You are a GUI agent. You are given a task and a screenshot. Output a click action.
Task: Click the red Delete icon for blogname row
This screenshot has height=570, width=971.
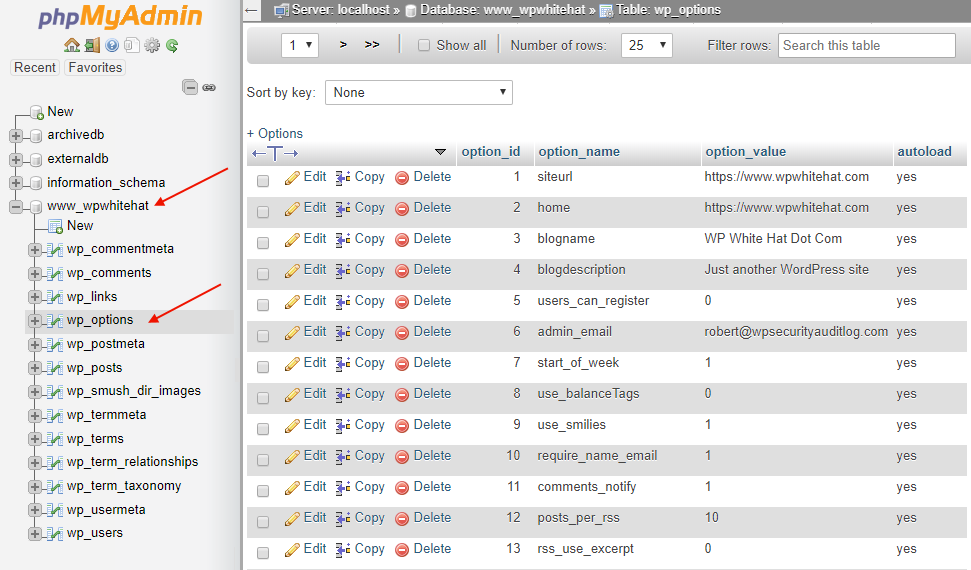pos(402,240)
